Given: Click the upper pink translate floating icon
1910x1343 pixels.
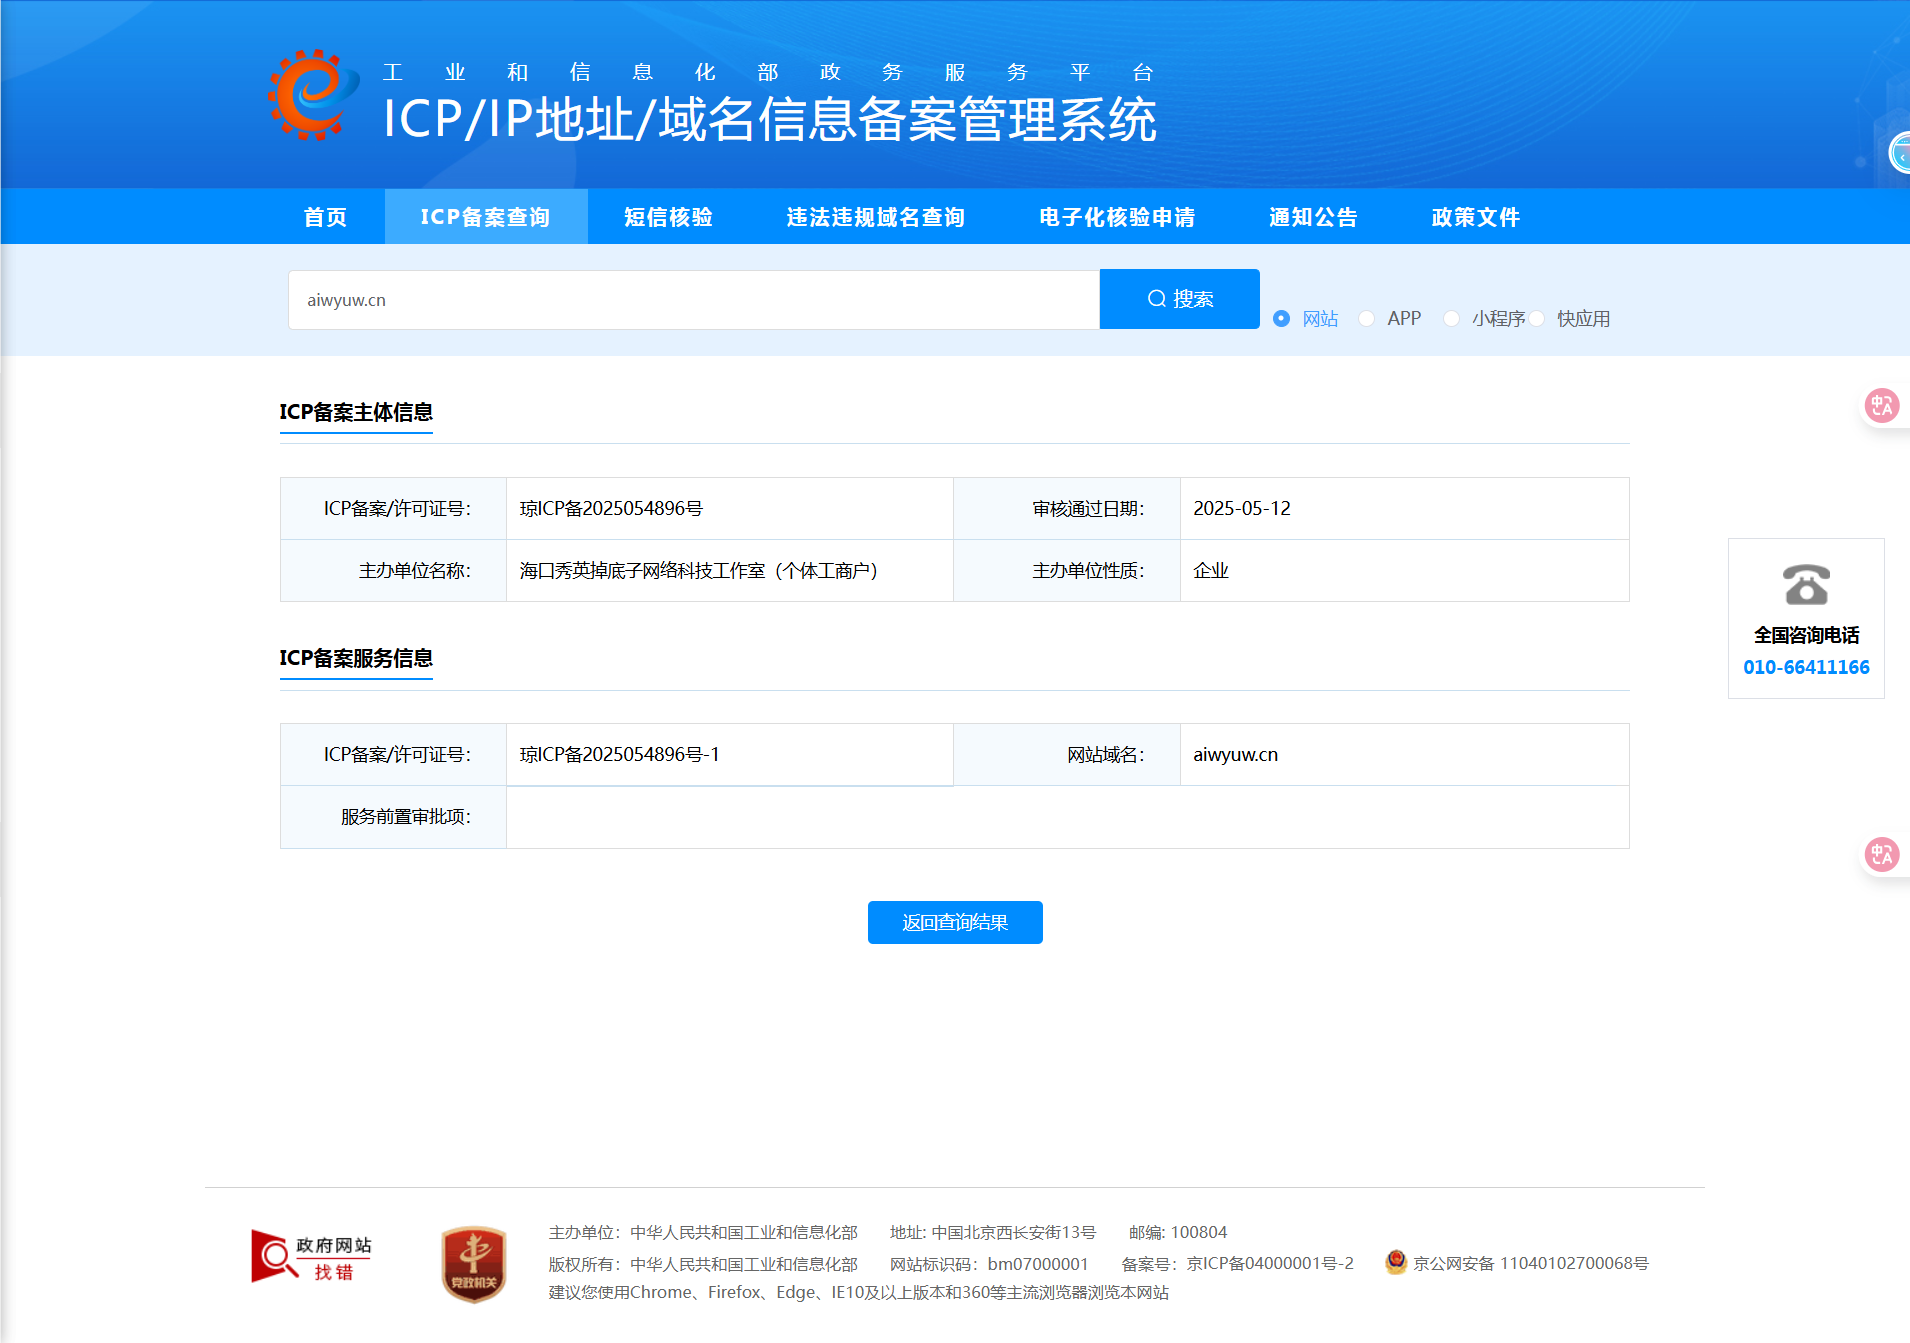Looking at the screenshot, I should (x=1882, y=406).
